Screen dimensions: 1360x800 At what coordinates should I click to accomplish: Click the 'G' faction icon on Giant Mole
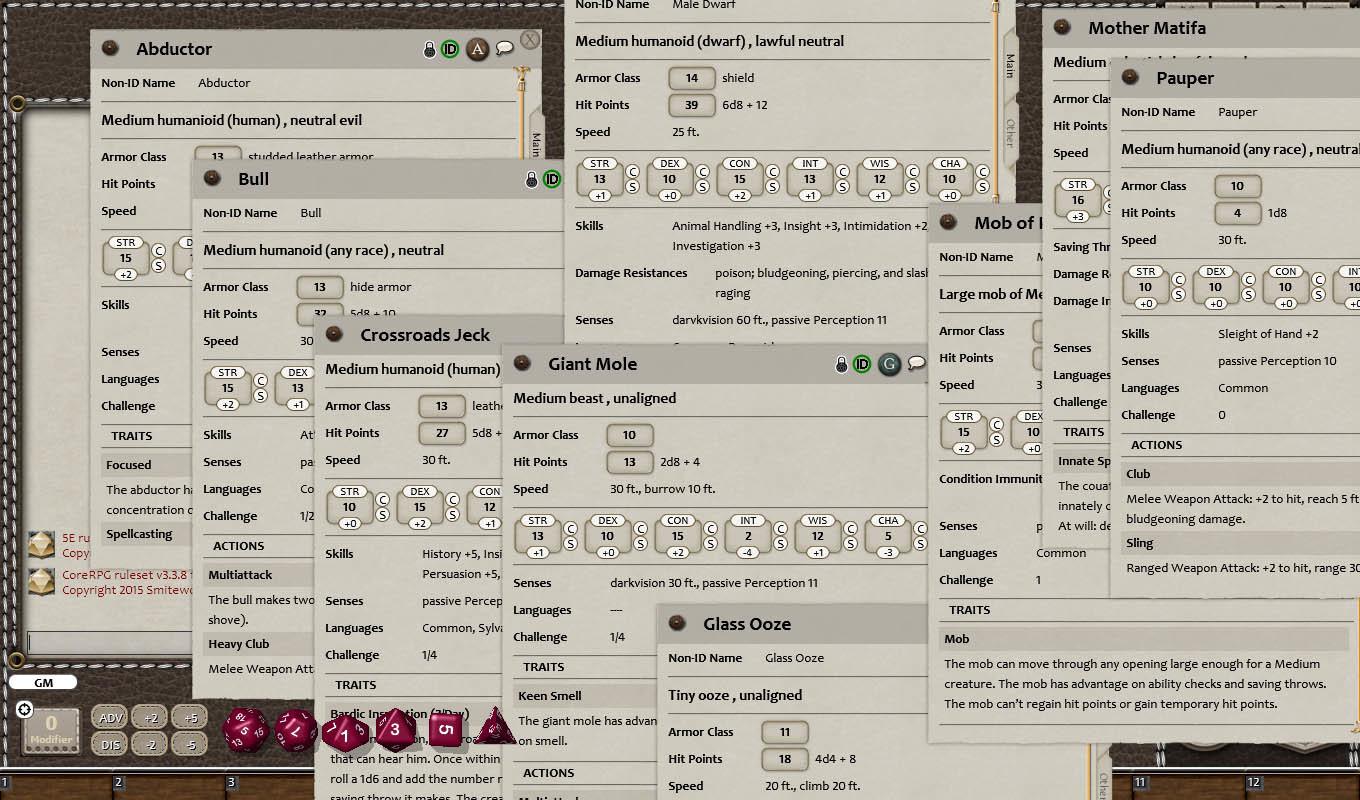[x=889, y=365]
